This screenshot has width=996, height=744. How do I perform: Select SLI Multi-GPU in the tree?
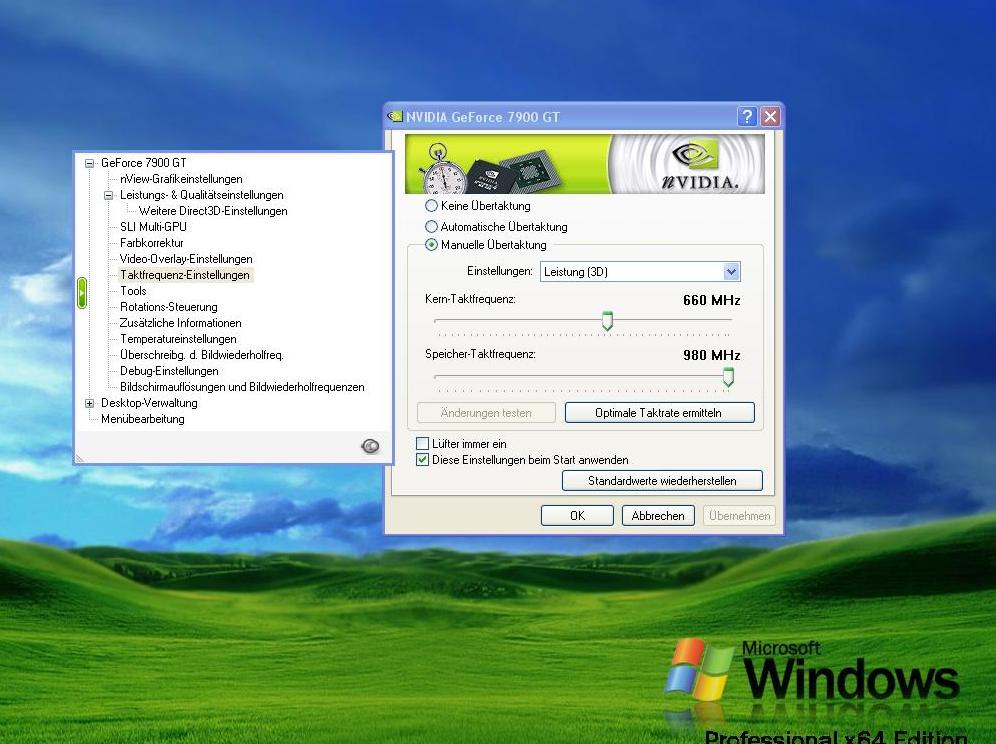point(153,227)
